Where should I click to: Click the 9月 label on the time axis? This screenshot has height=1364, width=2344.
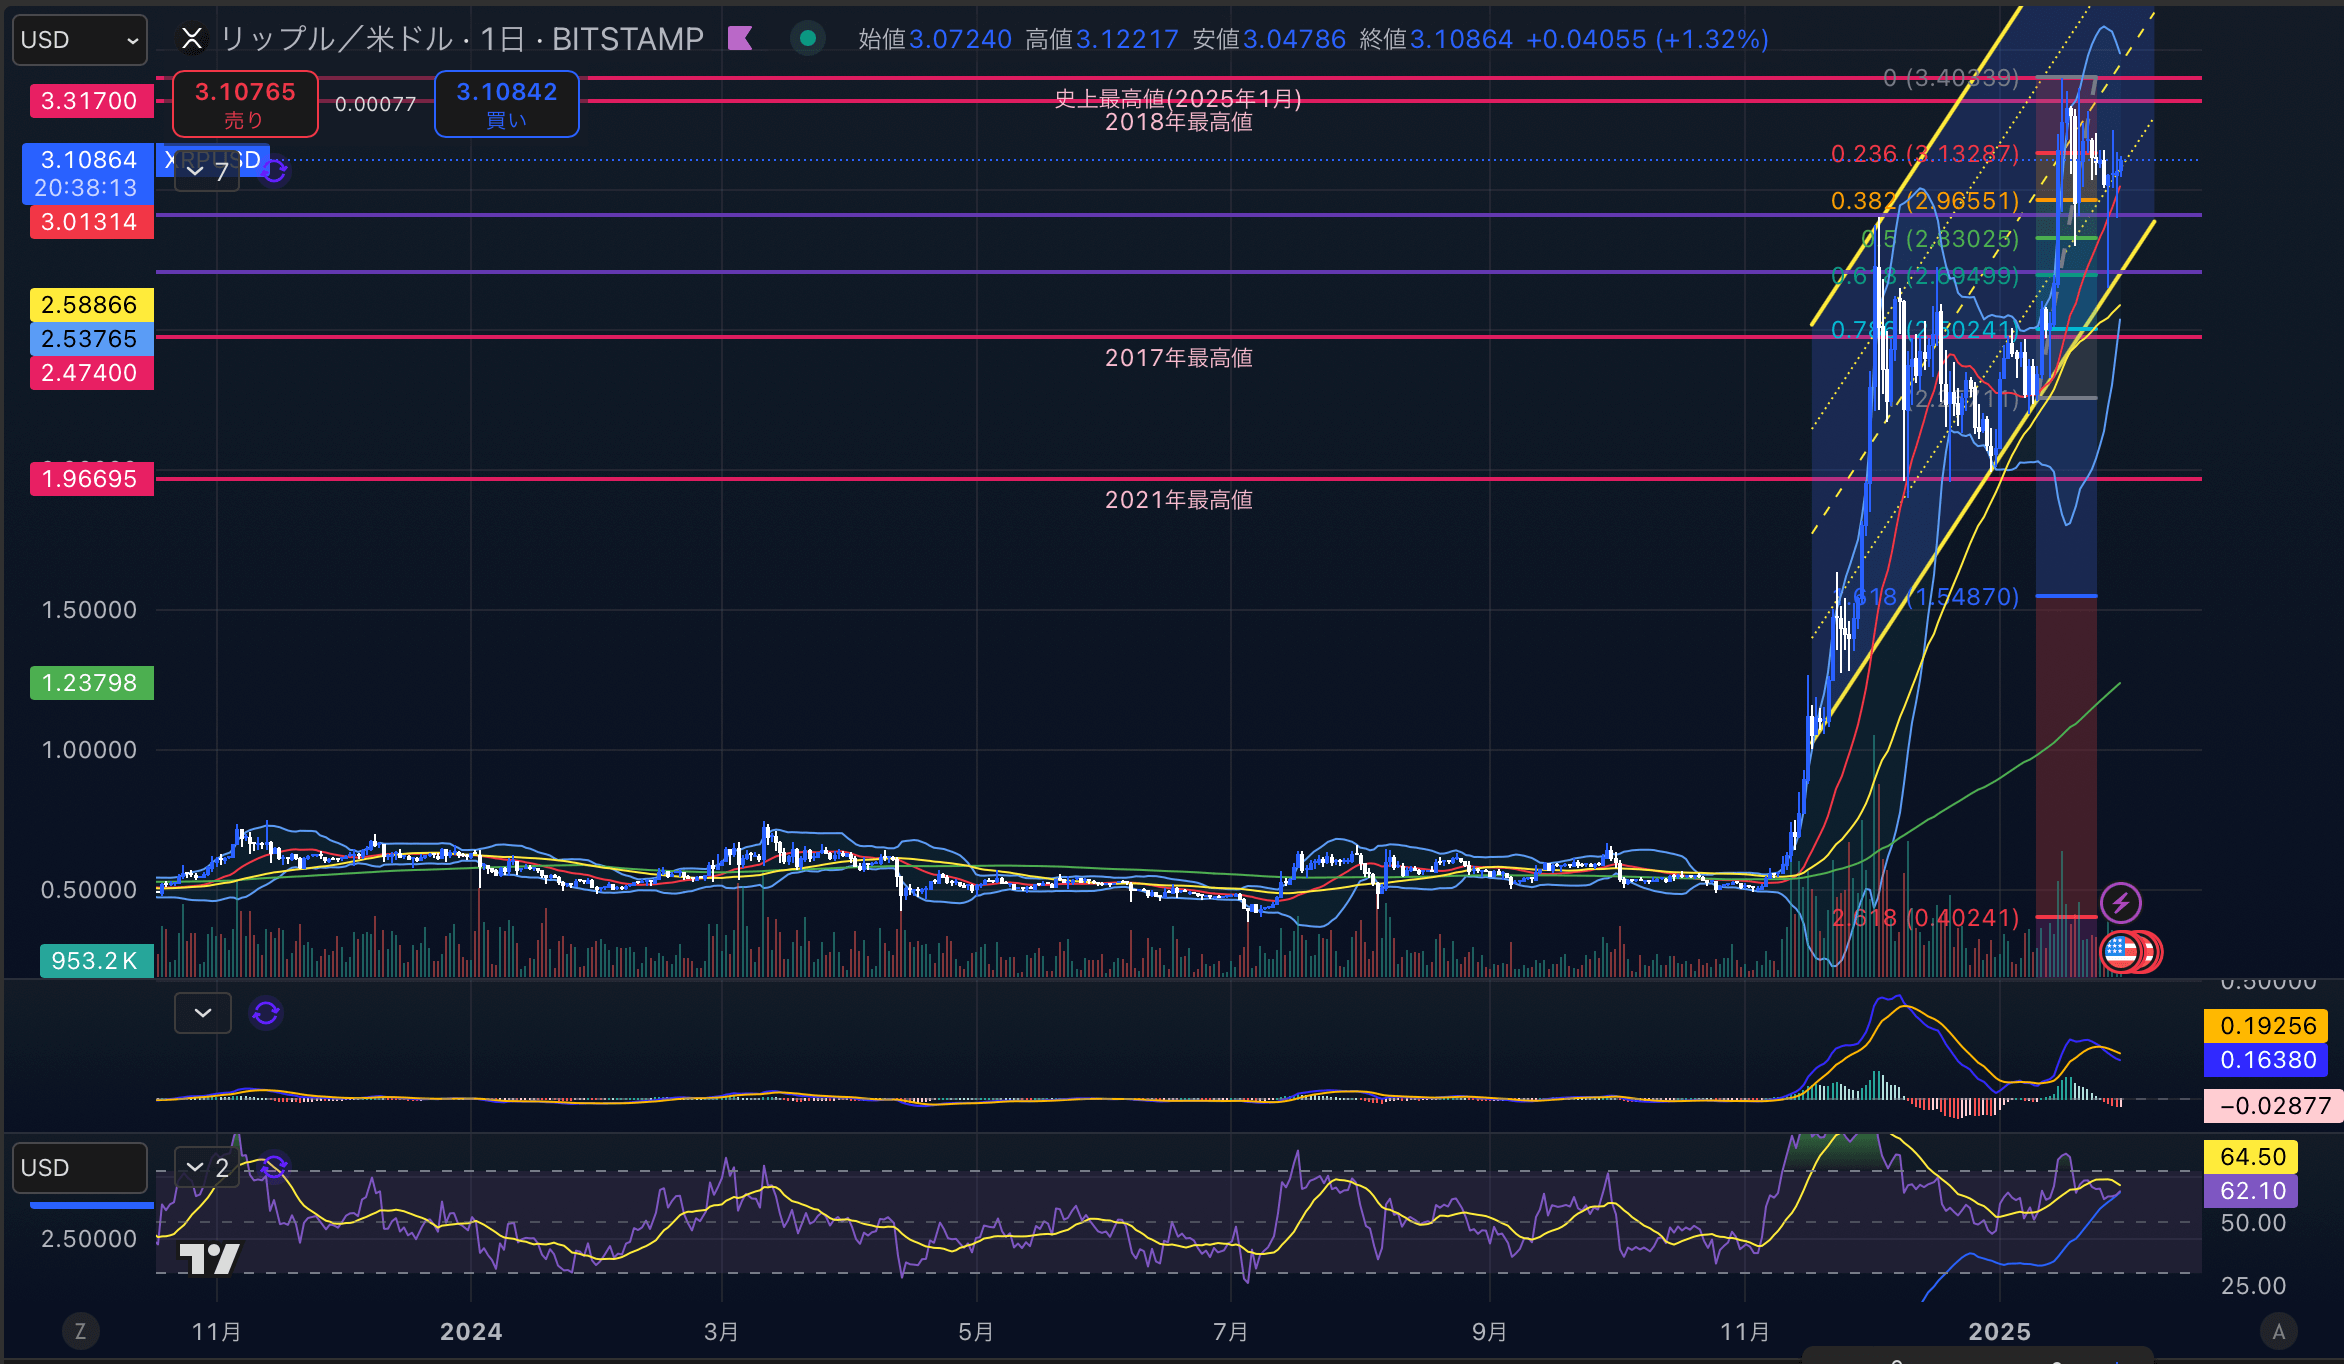[x=1490, y=1332]
